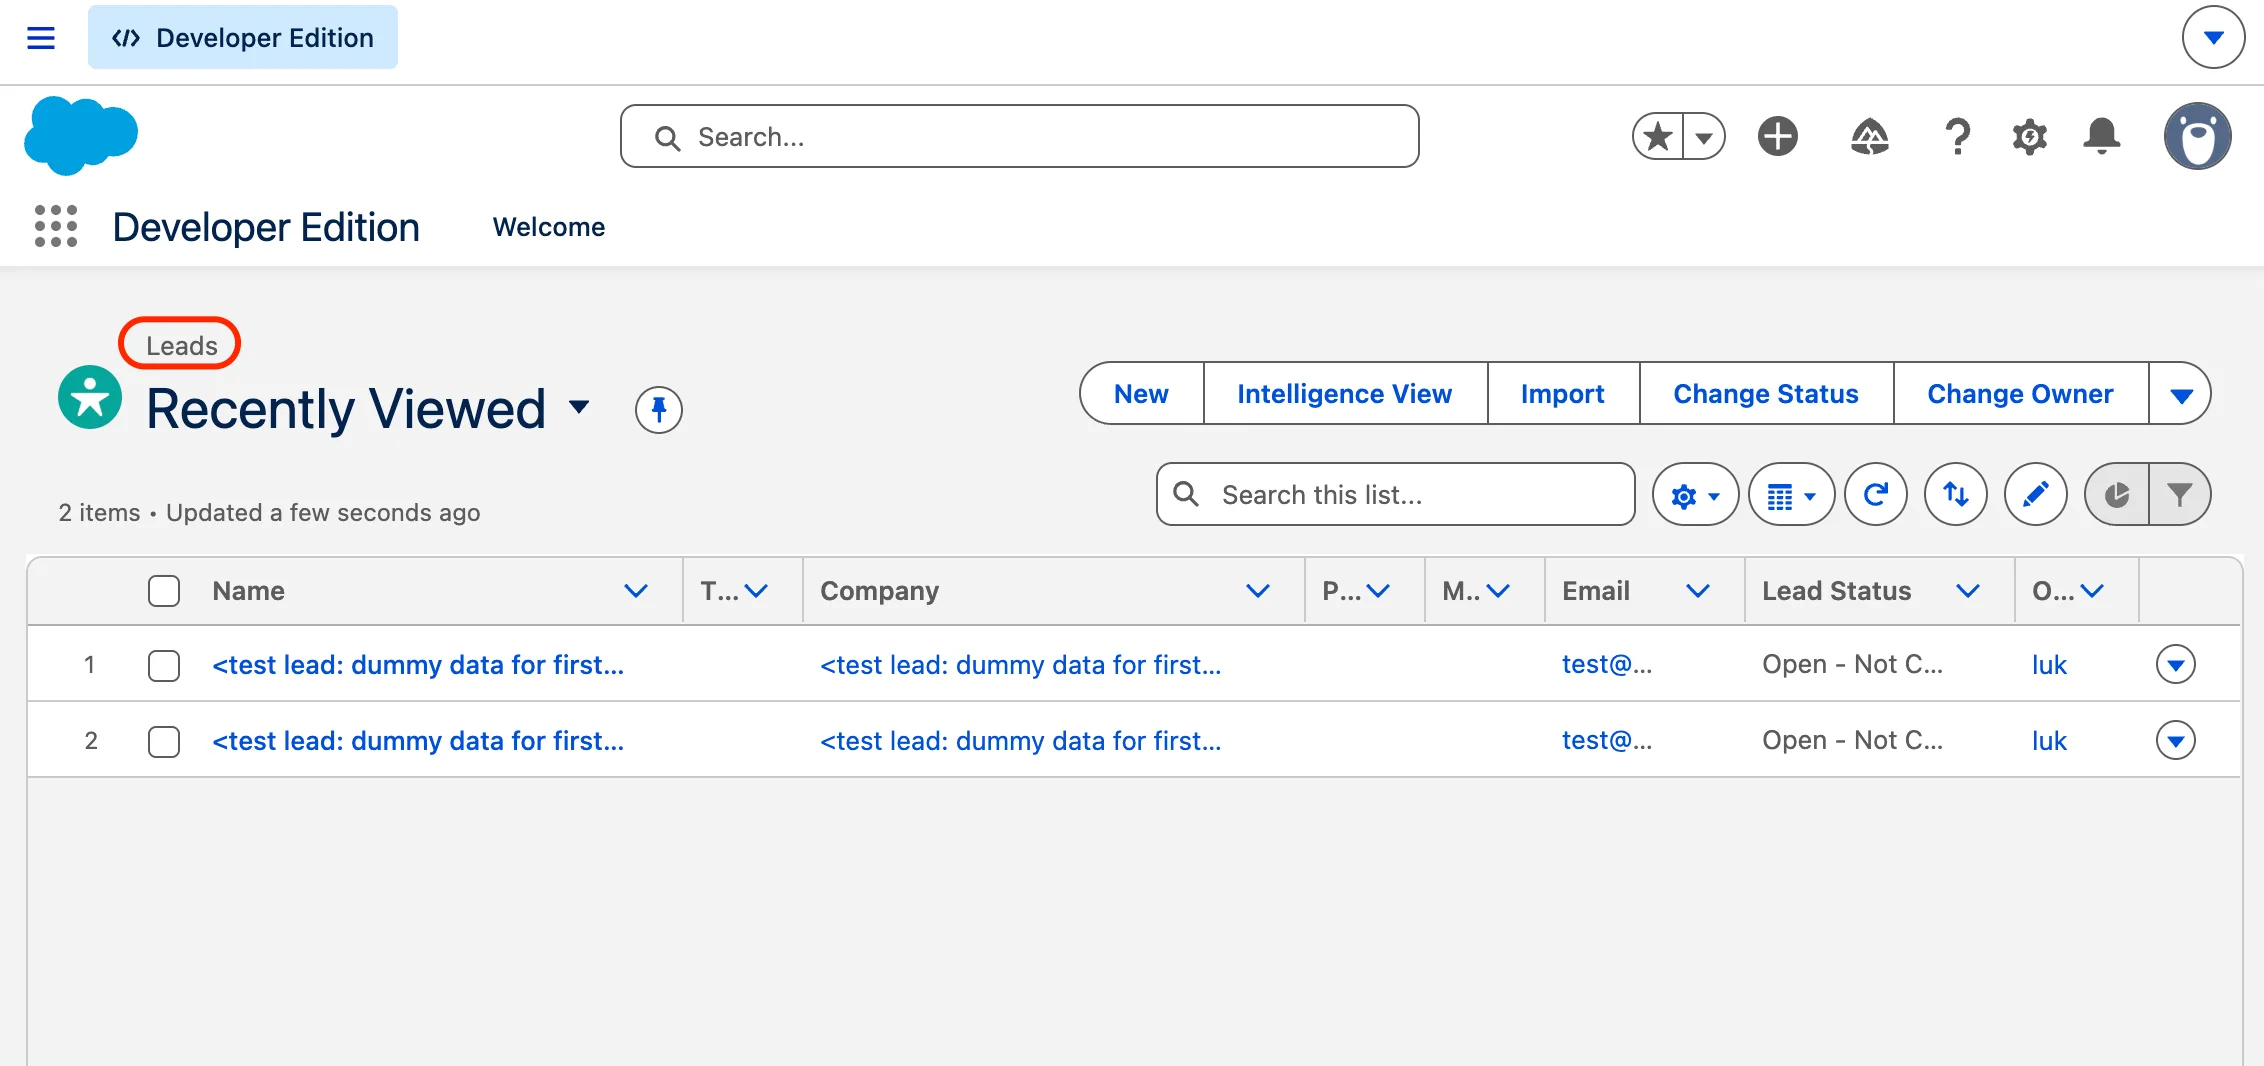This screenshot has width=2264, height=1066.
Task: Open row 2 lead name link
Action: pyautogui.click(x=418, y=741)
